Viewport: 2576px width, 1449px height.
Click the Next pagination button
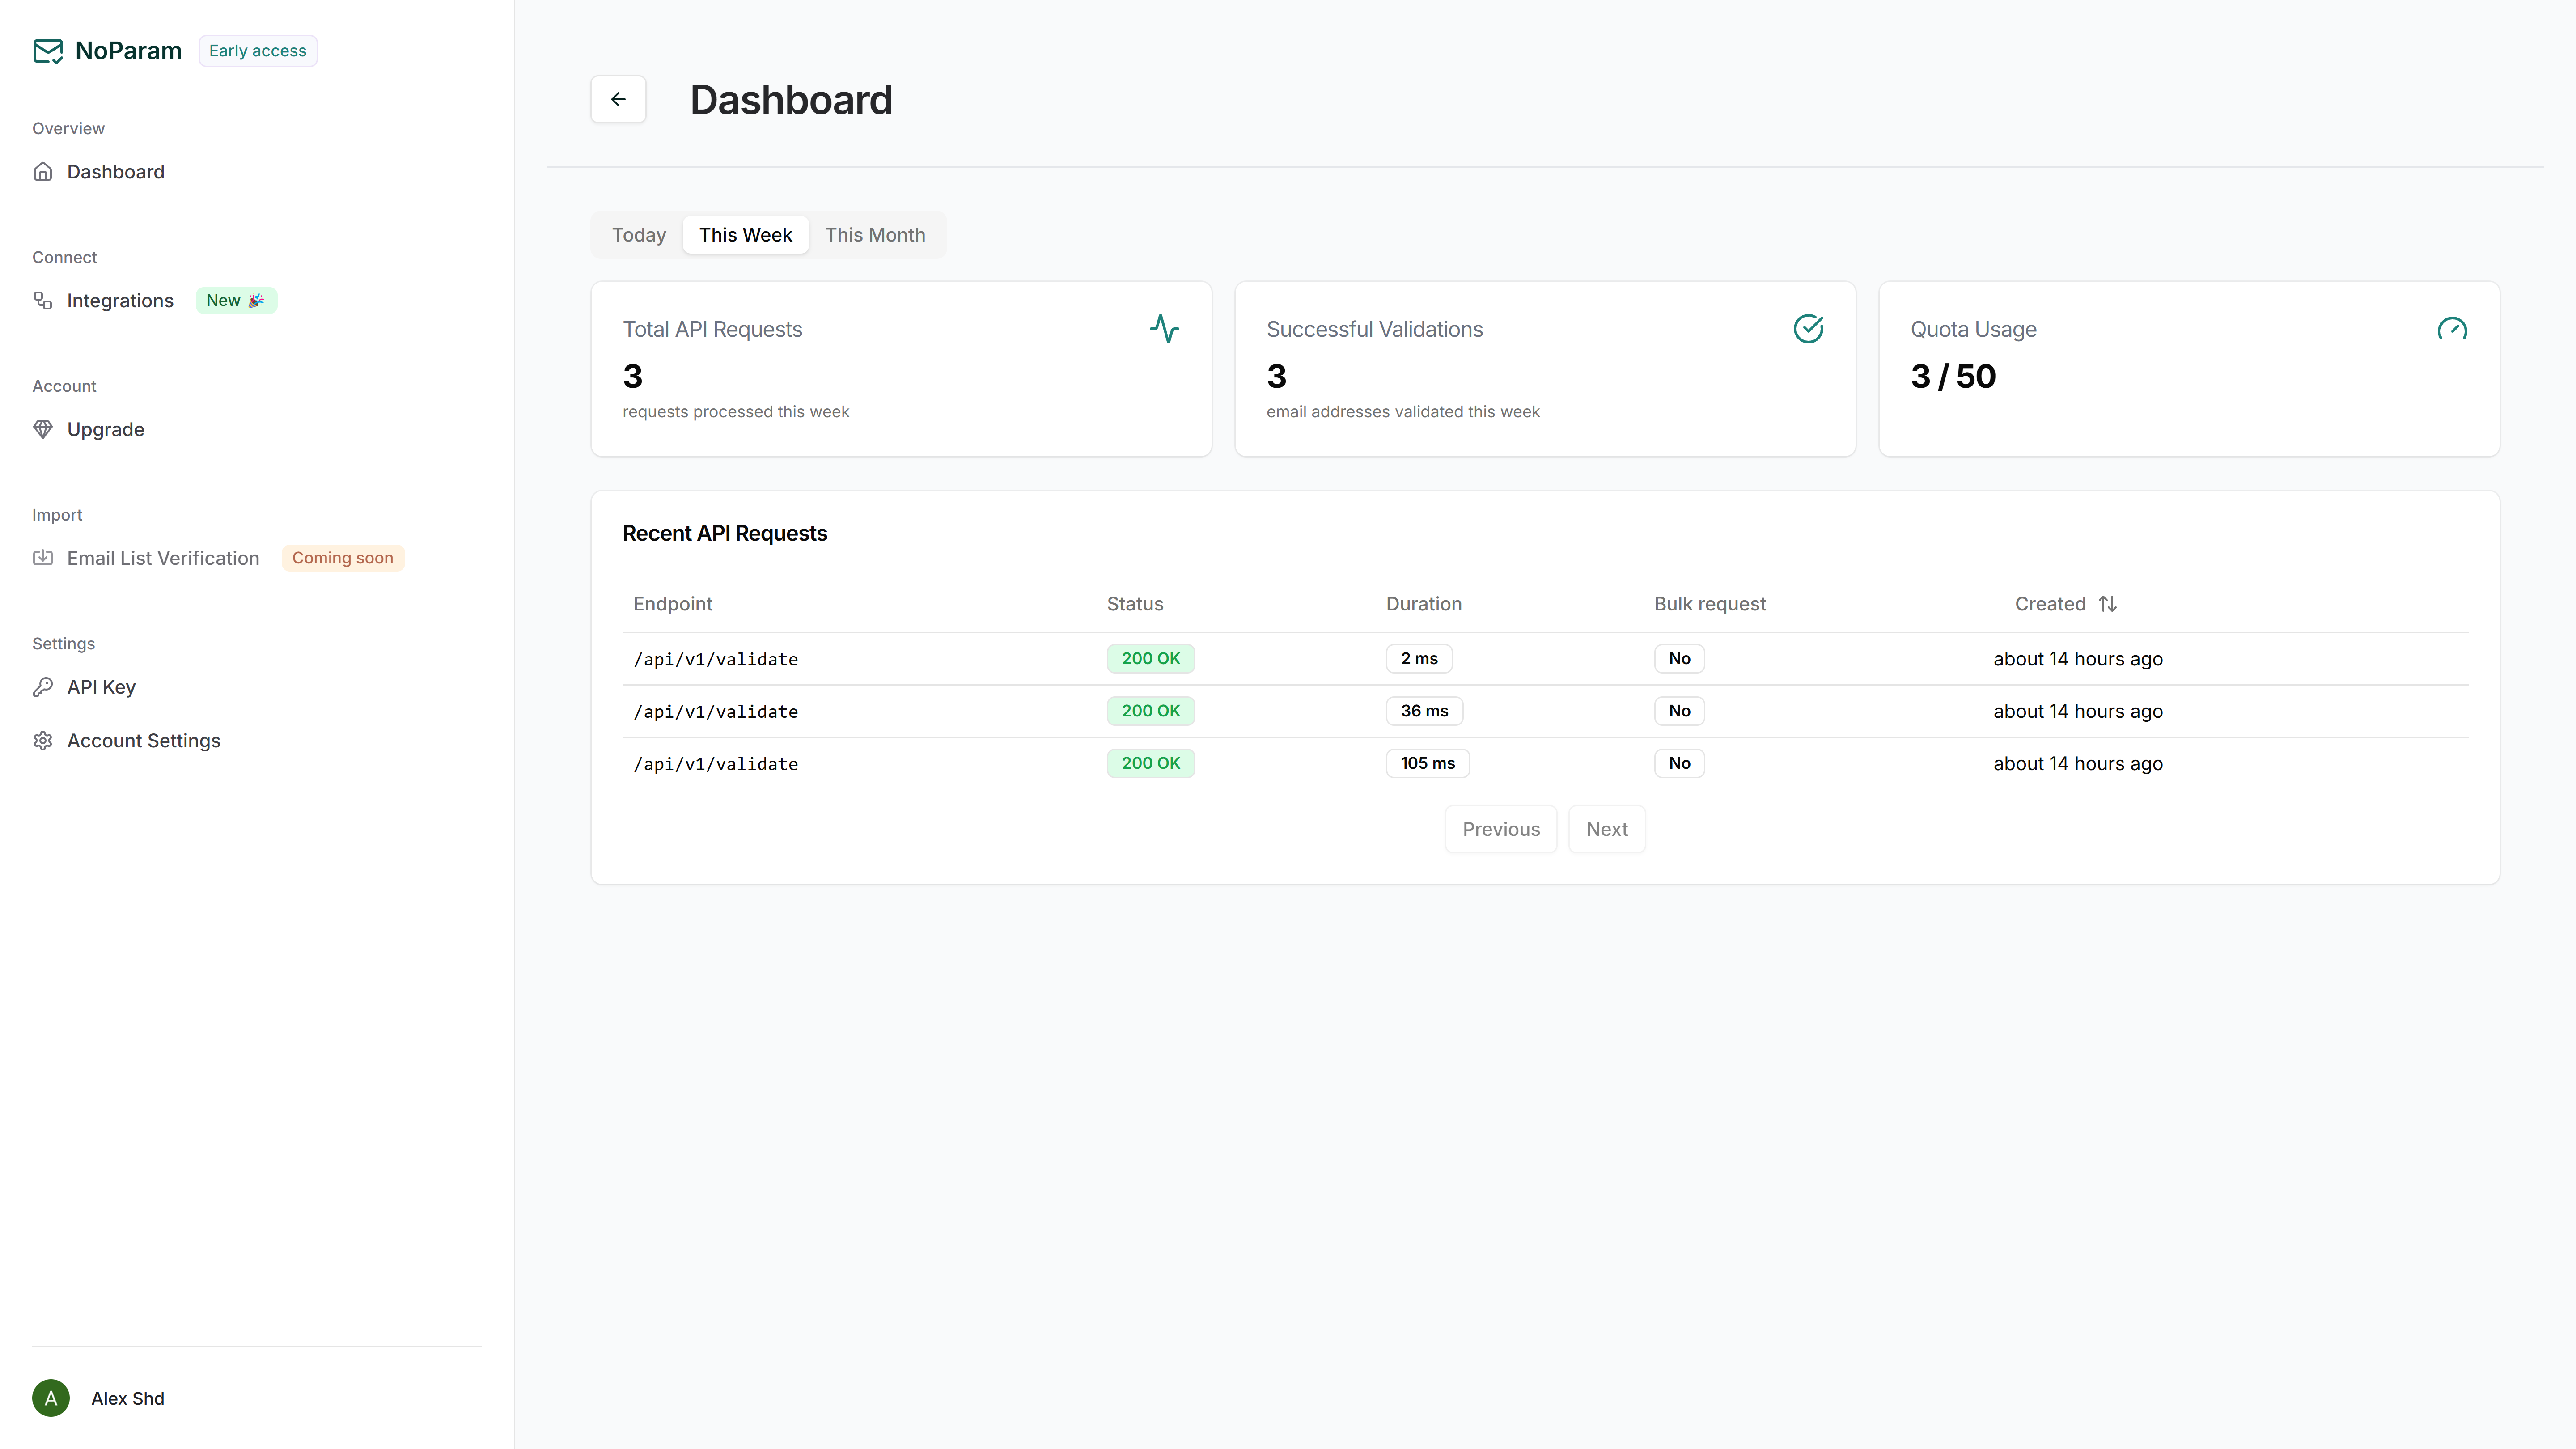click(x=1607, y=829)
